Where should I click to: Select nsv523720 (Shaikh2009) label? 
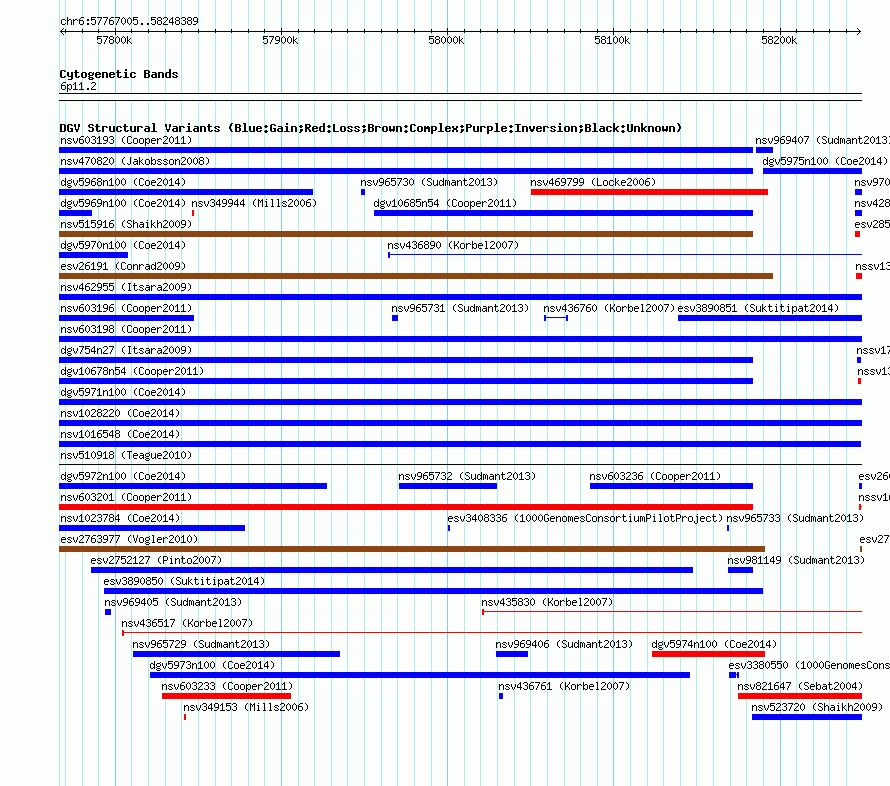click(817, 707)
